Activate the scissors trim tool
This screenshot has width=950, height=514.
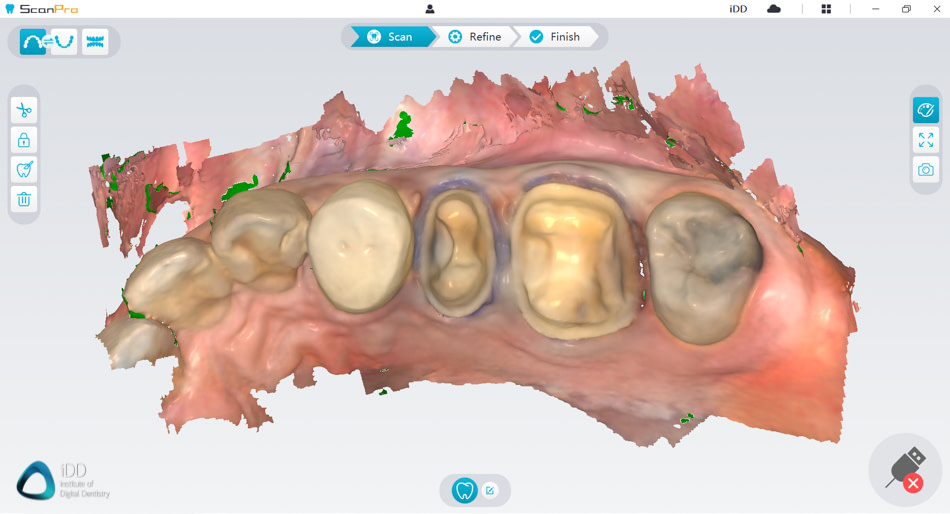pos(24,110)
